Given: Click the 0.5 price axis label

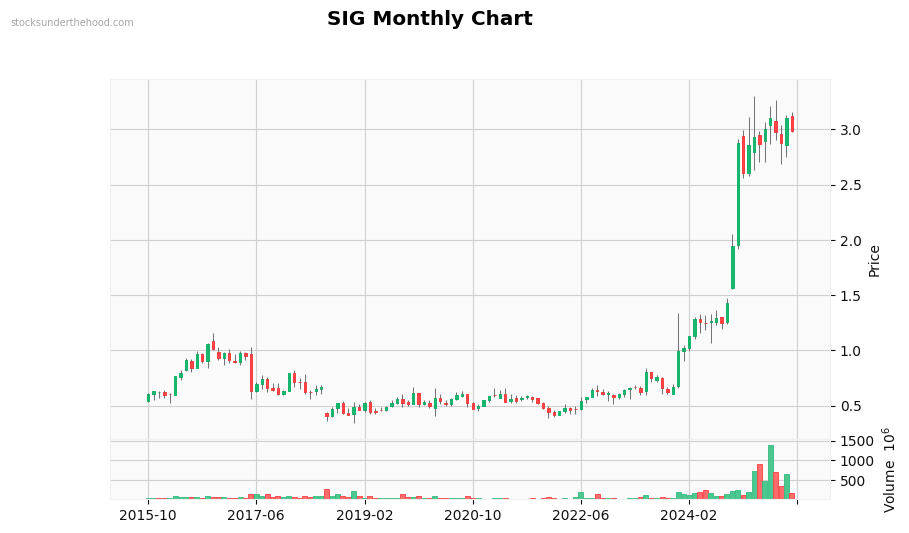Looking at the screenshot, I should pos(850,406).
